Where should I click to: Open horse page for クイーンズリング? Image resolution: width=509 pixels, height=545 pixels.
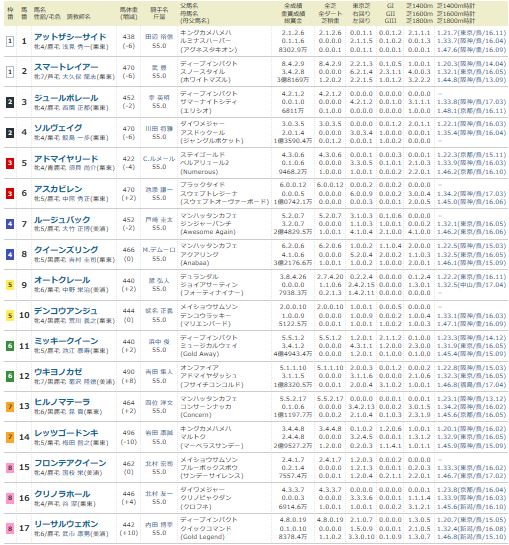[x=66, y=250]
